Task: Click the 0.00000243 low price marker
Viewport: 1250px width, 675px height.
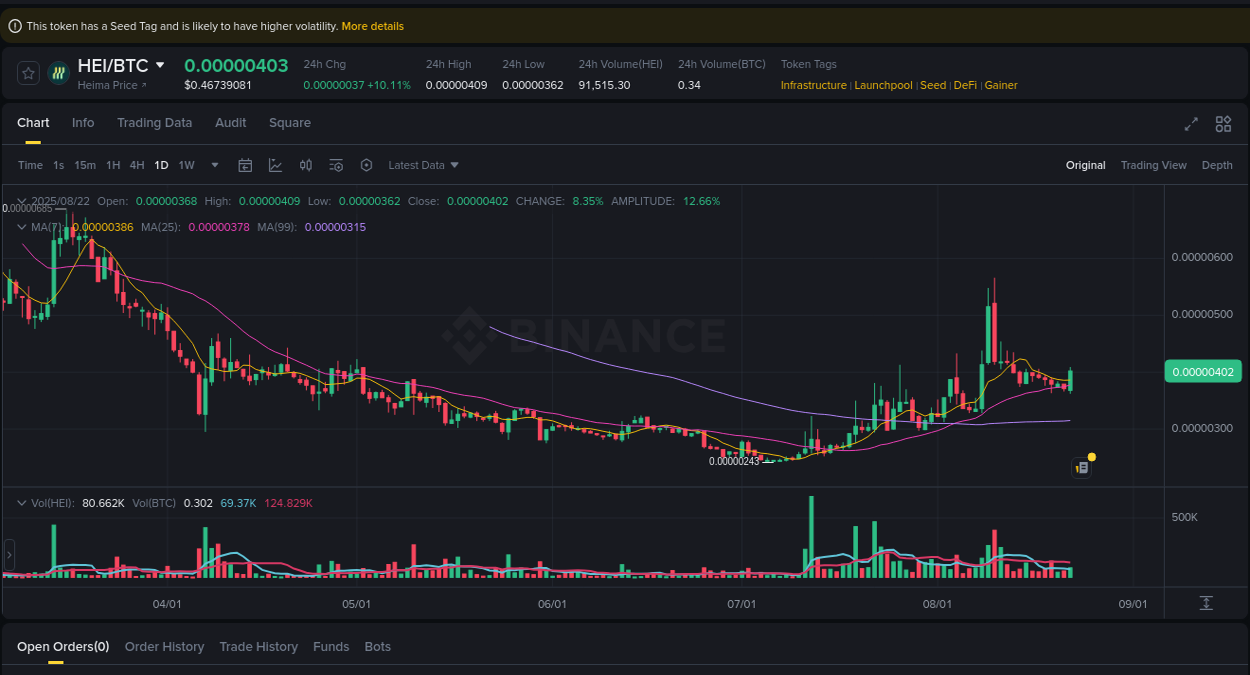Action: (x=734, y=461)
